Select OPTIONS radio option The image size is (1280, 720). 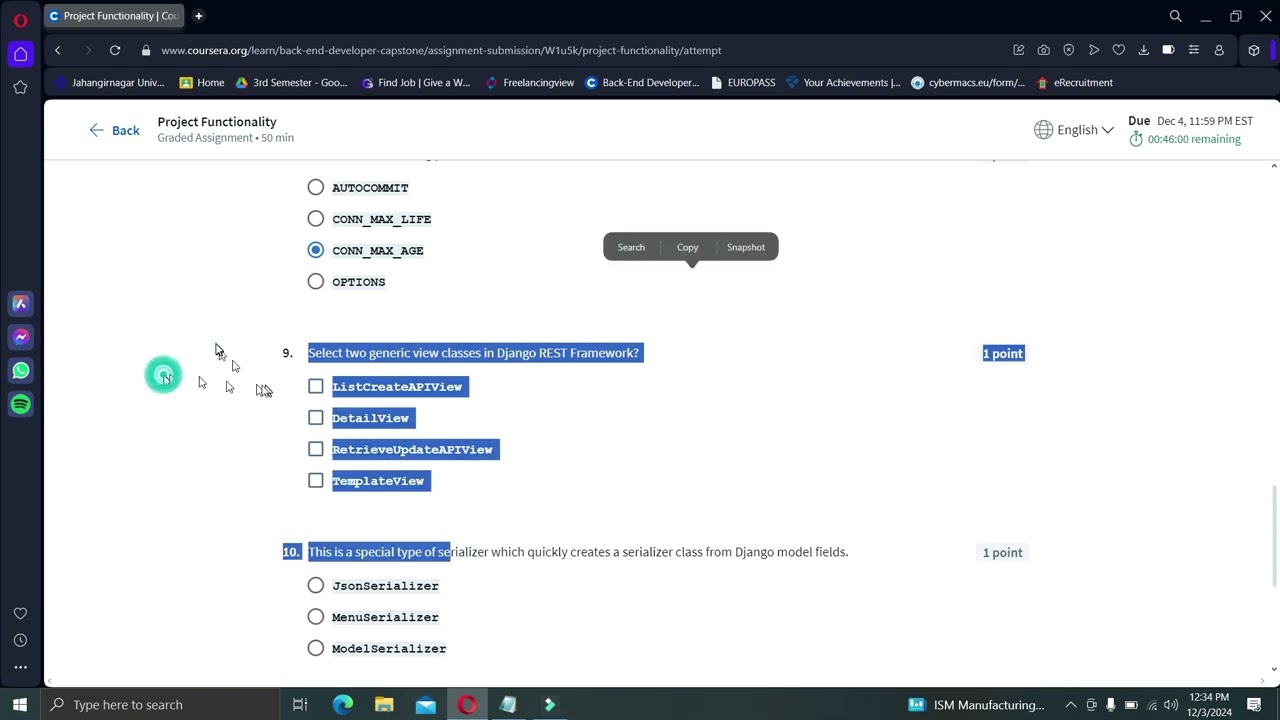(316, 281)
